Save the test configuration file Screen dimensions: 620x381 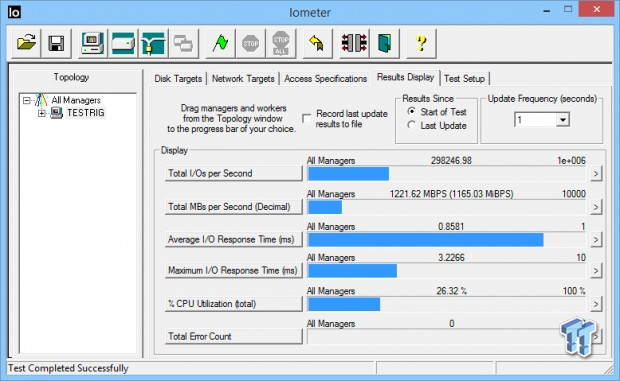click(56, 43)
